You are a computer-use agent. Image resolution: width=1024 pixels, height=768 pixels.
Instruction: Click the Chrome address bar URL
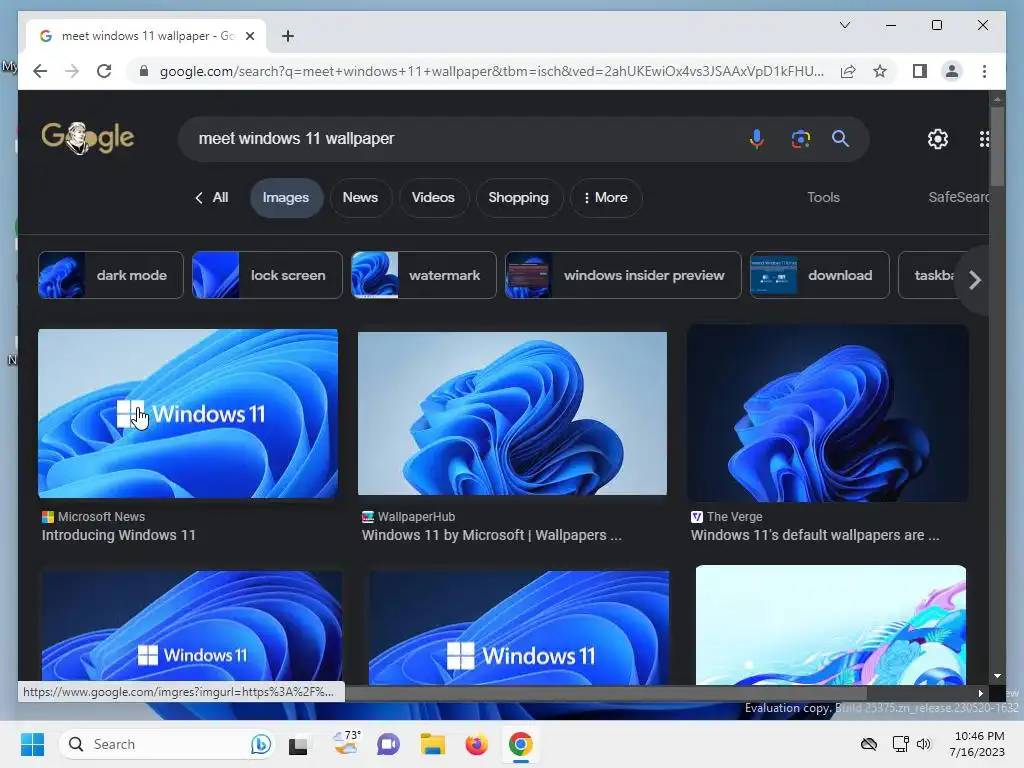coord(491,71)
